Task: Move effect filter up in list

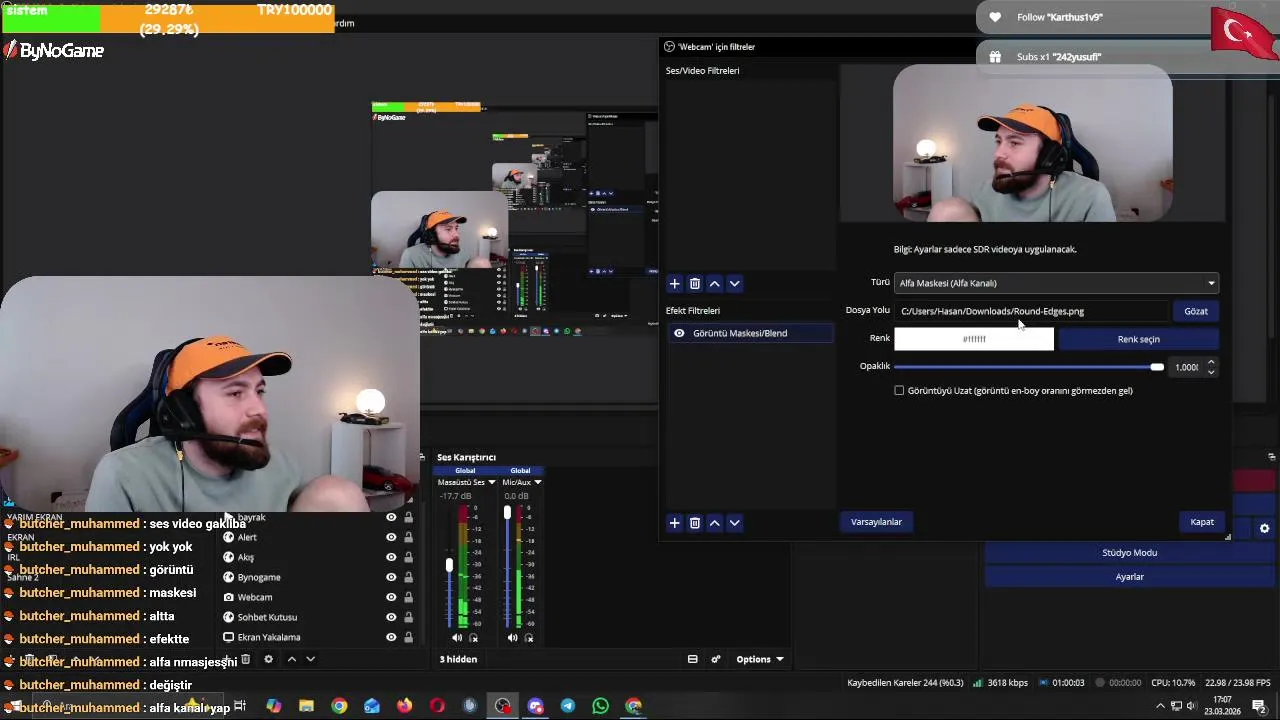Action: 714,523
